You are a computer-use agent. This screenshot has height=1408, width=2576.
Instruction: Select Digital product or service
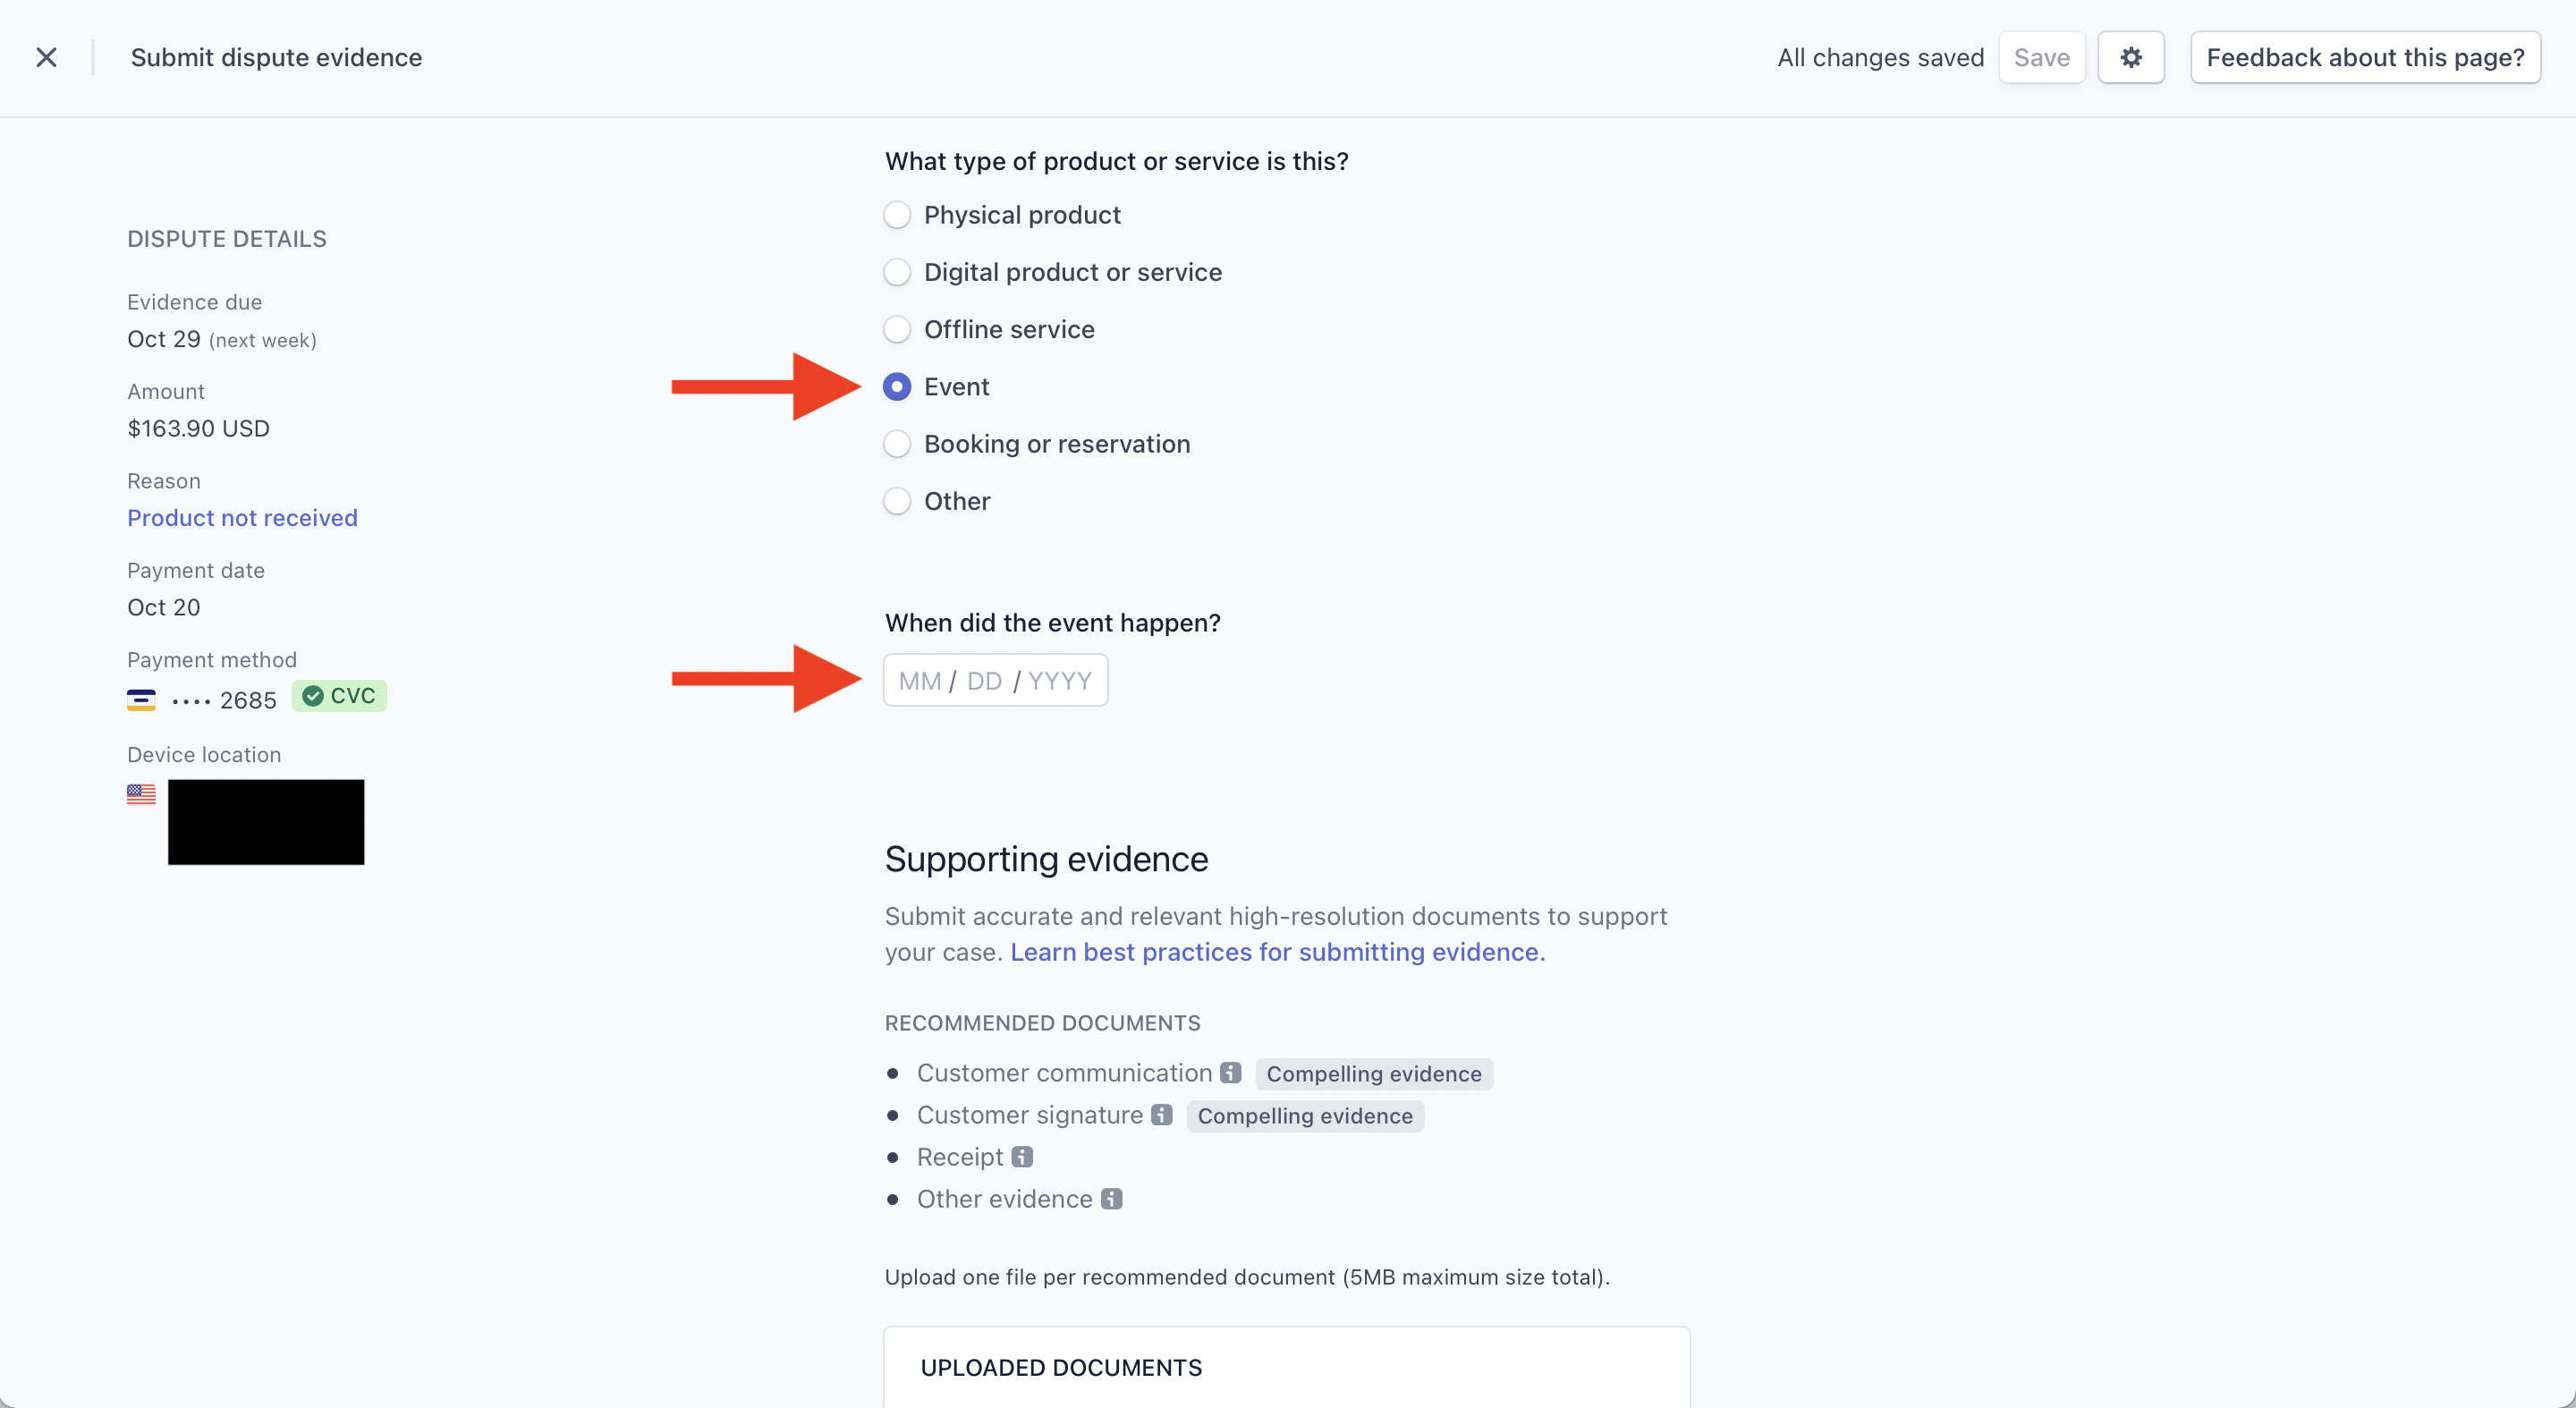897,271
